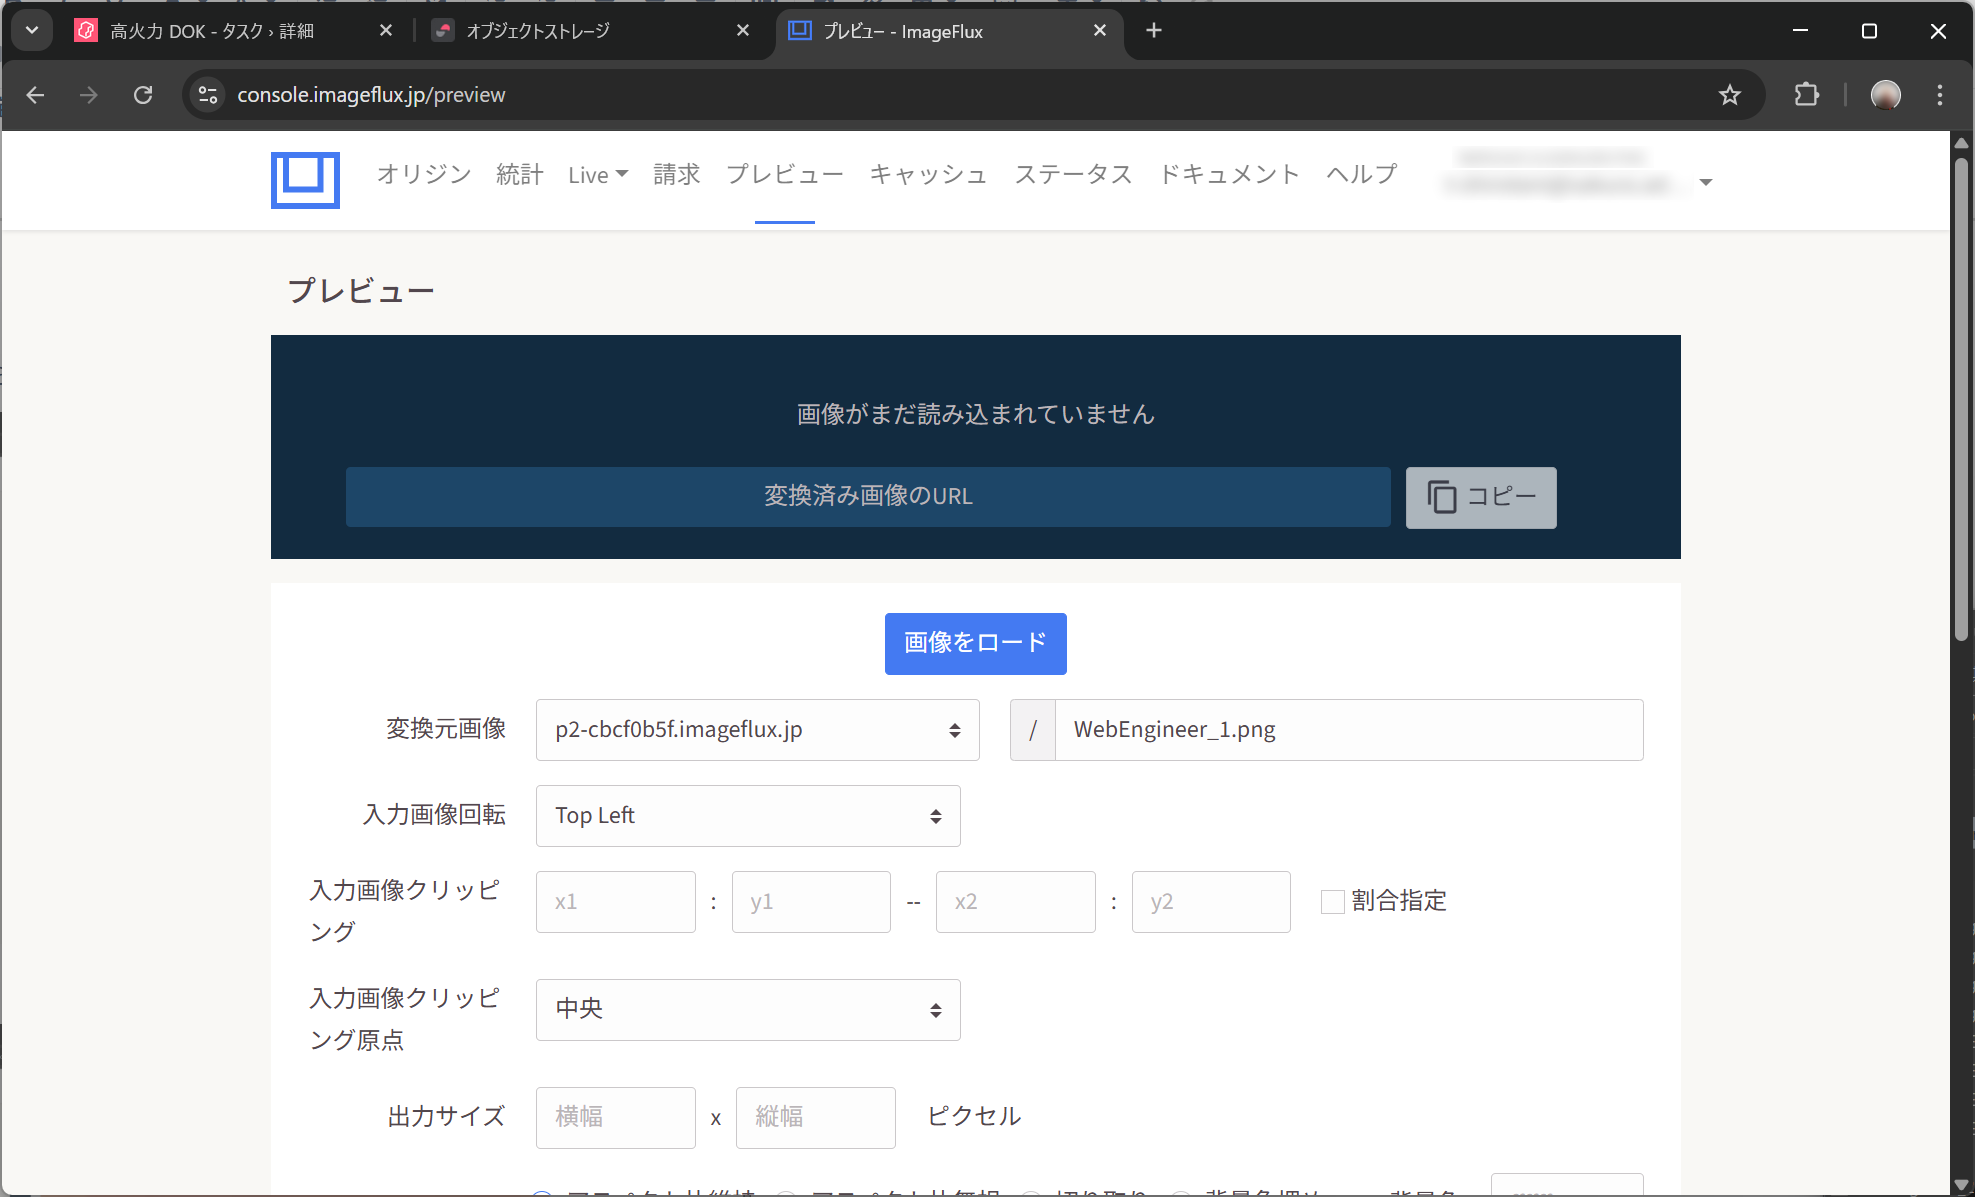Enable the 割合指定 checkbox
The height and width of the screenshot is (1197, 1975).
click(x=1332, y=902)
